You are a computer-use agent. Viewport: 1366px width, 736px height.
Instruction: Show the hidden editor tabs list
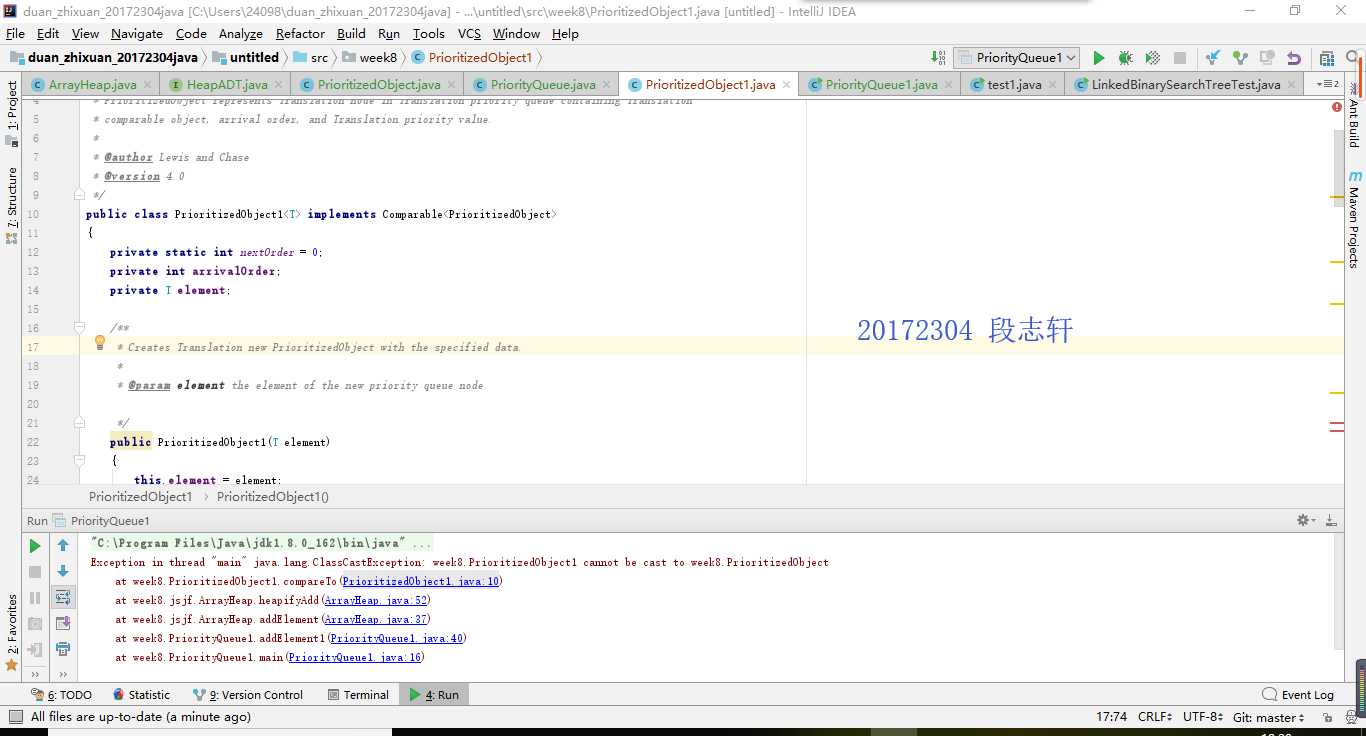point(1327,84)
